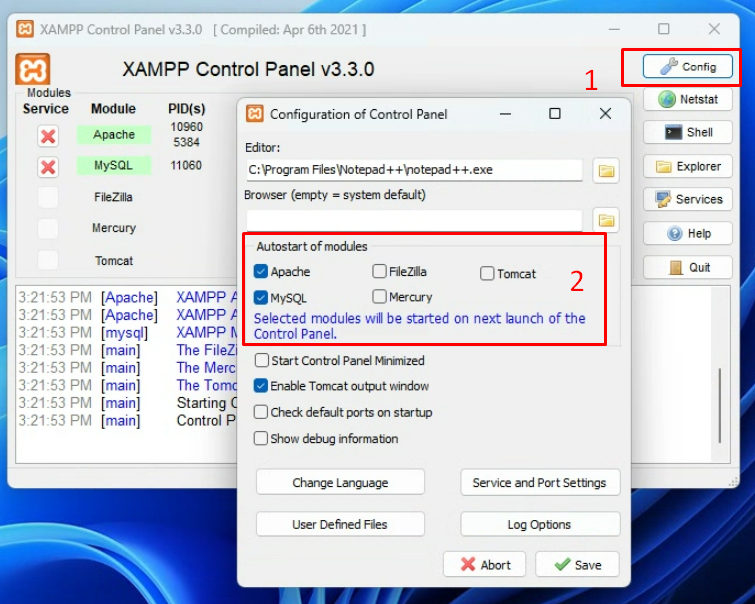Click the Help button
755x604 pixels.
coord(688,233)
